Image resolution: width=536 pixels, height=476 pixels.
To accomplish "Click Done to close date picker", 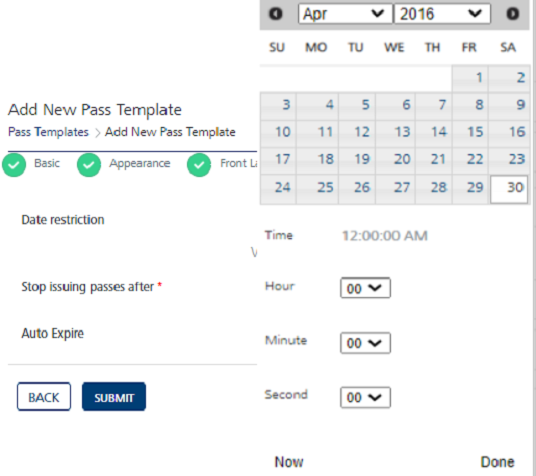I will 497,462.
